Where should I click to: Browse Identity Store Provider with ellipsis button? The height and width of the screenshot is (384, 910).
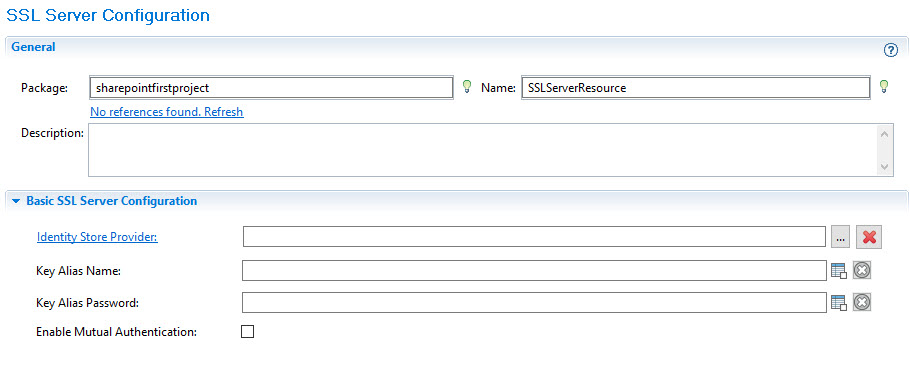click(x=840, y=237)
